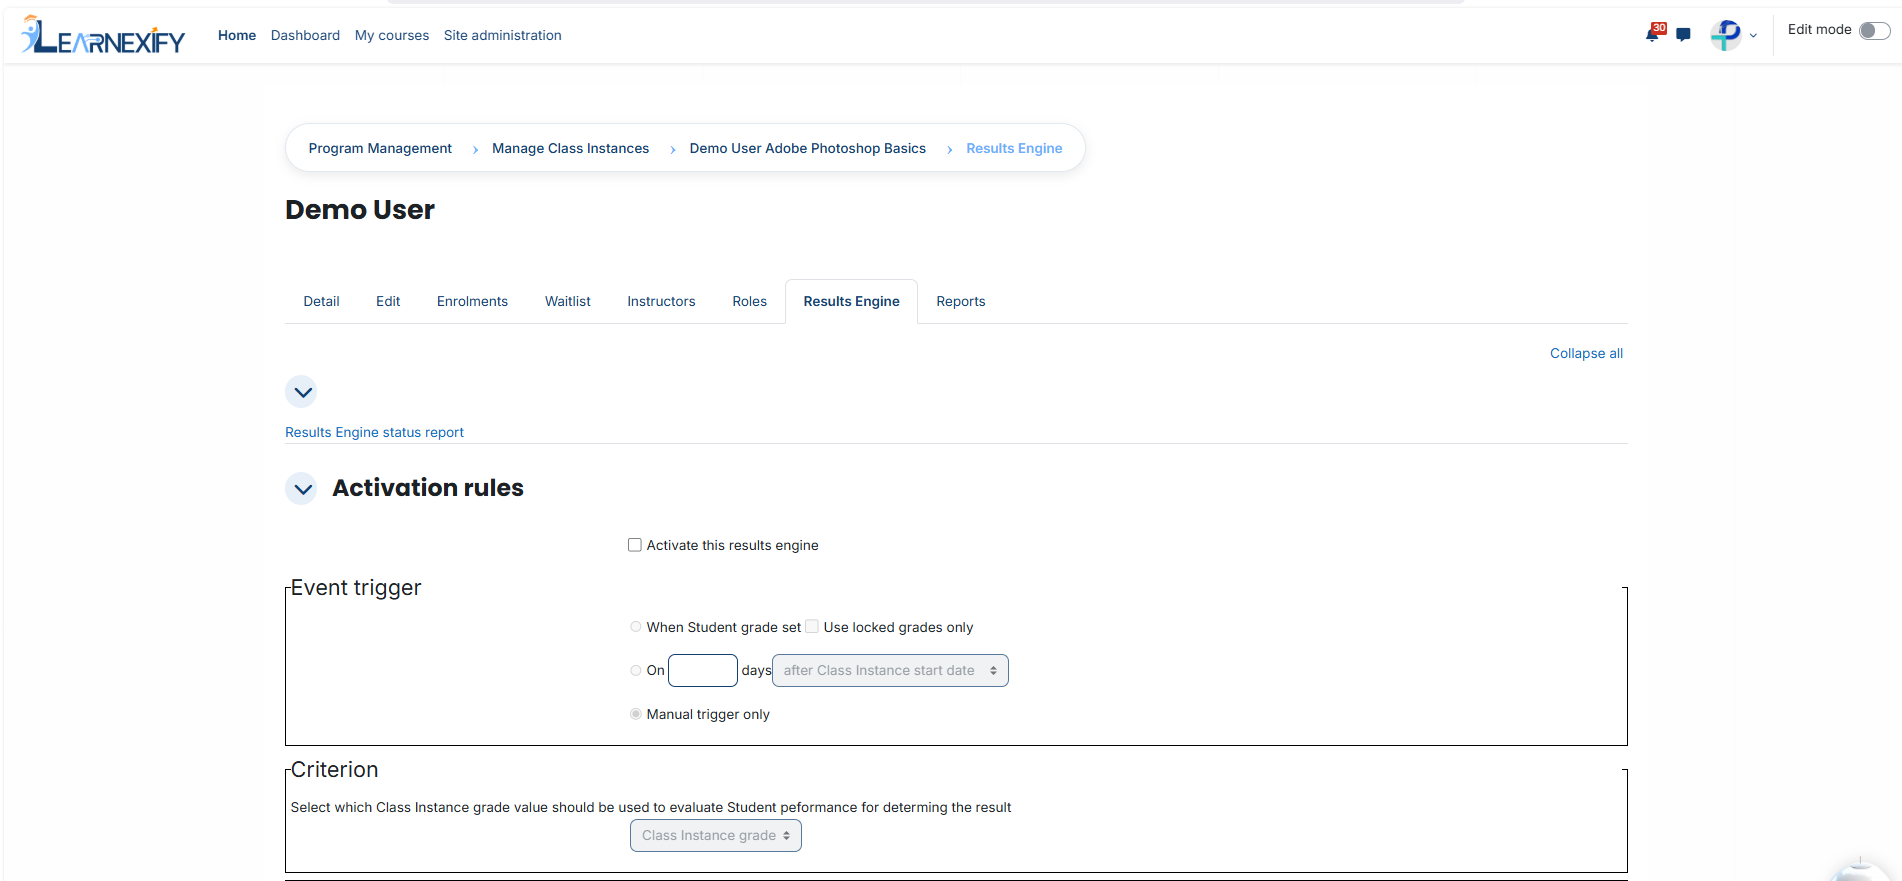Open Results Engine status report link
1902x881 pixels.
(374, 432)
